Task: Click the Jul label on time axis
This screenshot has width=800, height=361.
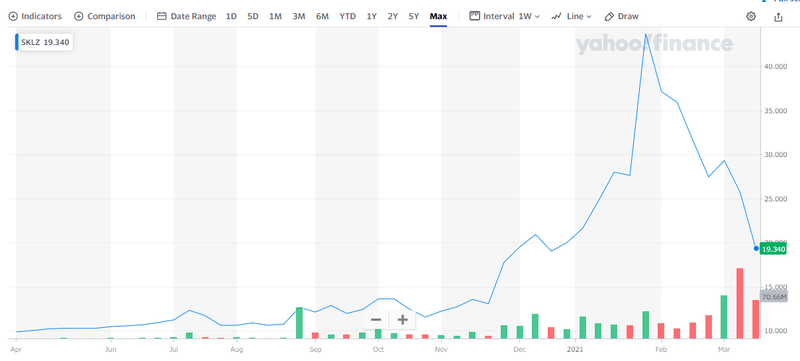Action: click(x=174, y=349)
